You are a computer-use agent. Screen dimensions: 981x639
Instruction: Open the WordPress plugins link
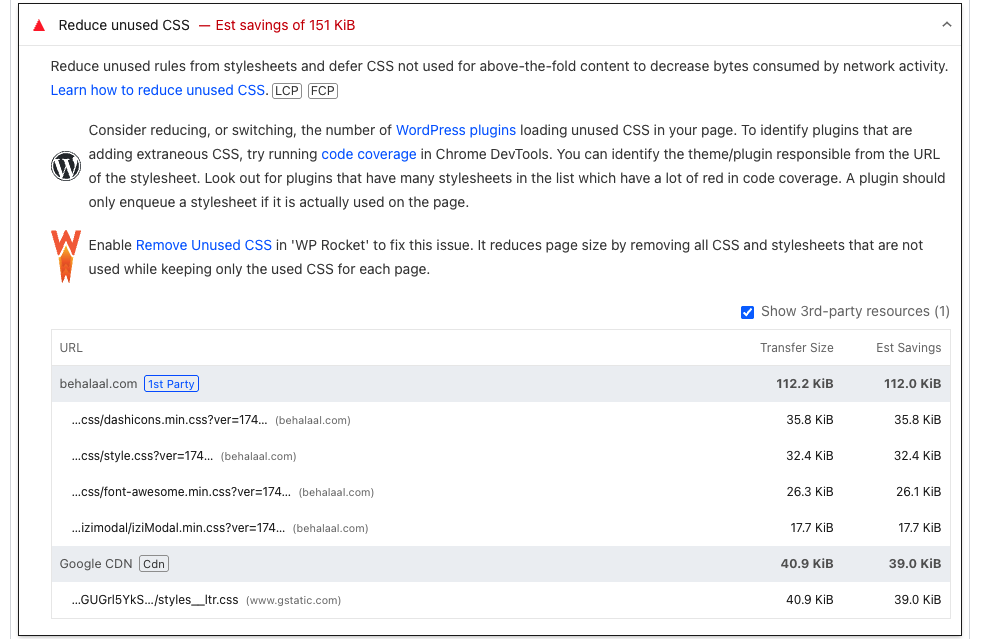pos(456,130)
